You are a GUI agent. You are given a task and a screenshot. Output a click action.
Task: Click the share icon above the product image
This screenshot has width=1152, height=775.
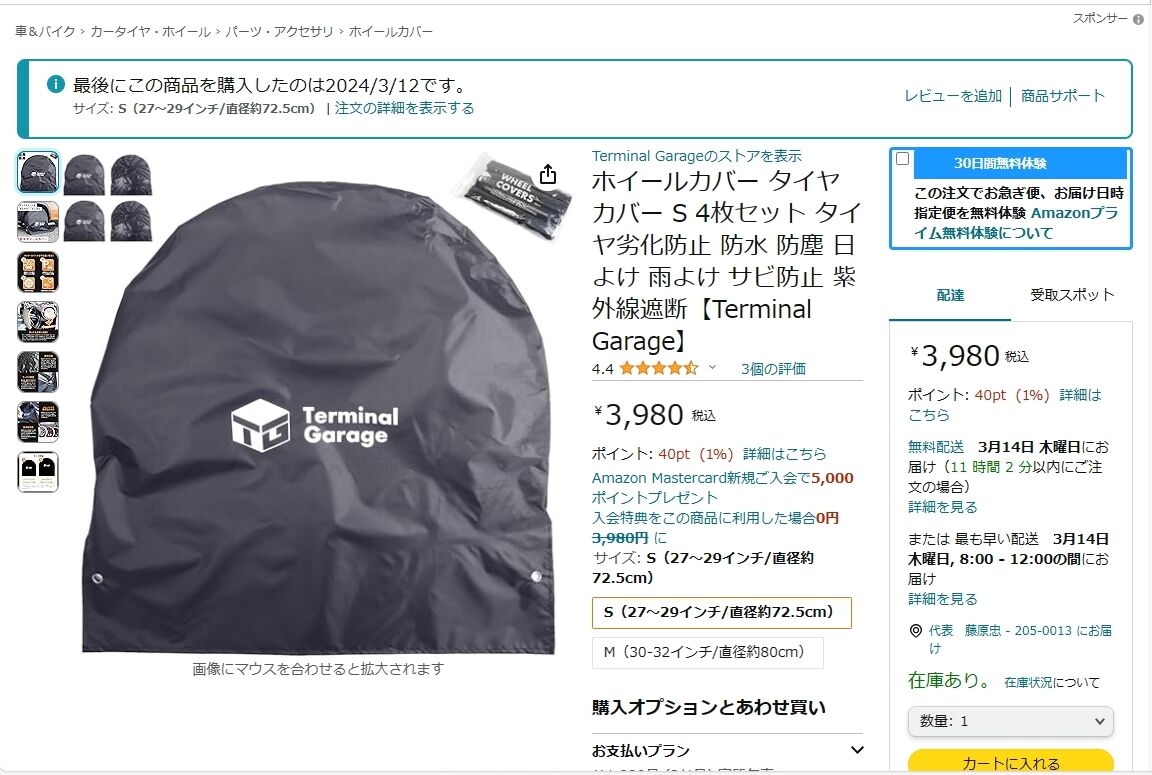pyautogui.click(x=548, y=174)
